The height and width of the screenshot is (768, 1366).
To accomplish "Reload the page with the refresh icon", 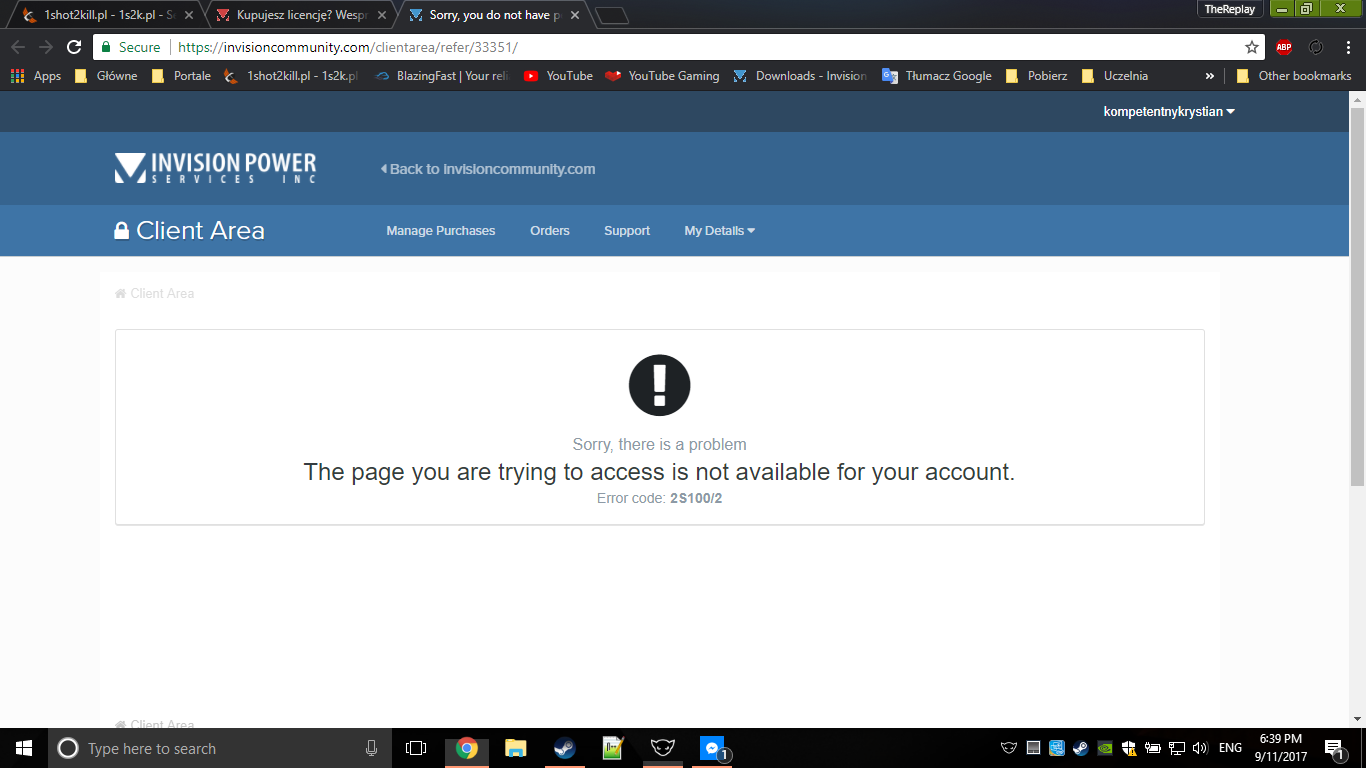I will (x=74, y=47).
